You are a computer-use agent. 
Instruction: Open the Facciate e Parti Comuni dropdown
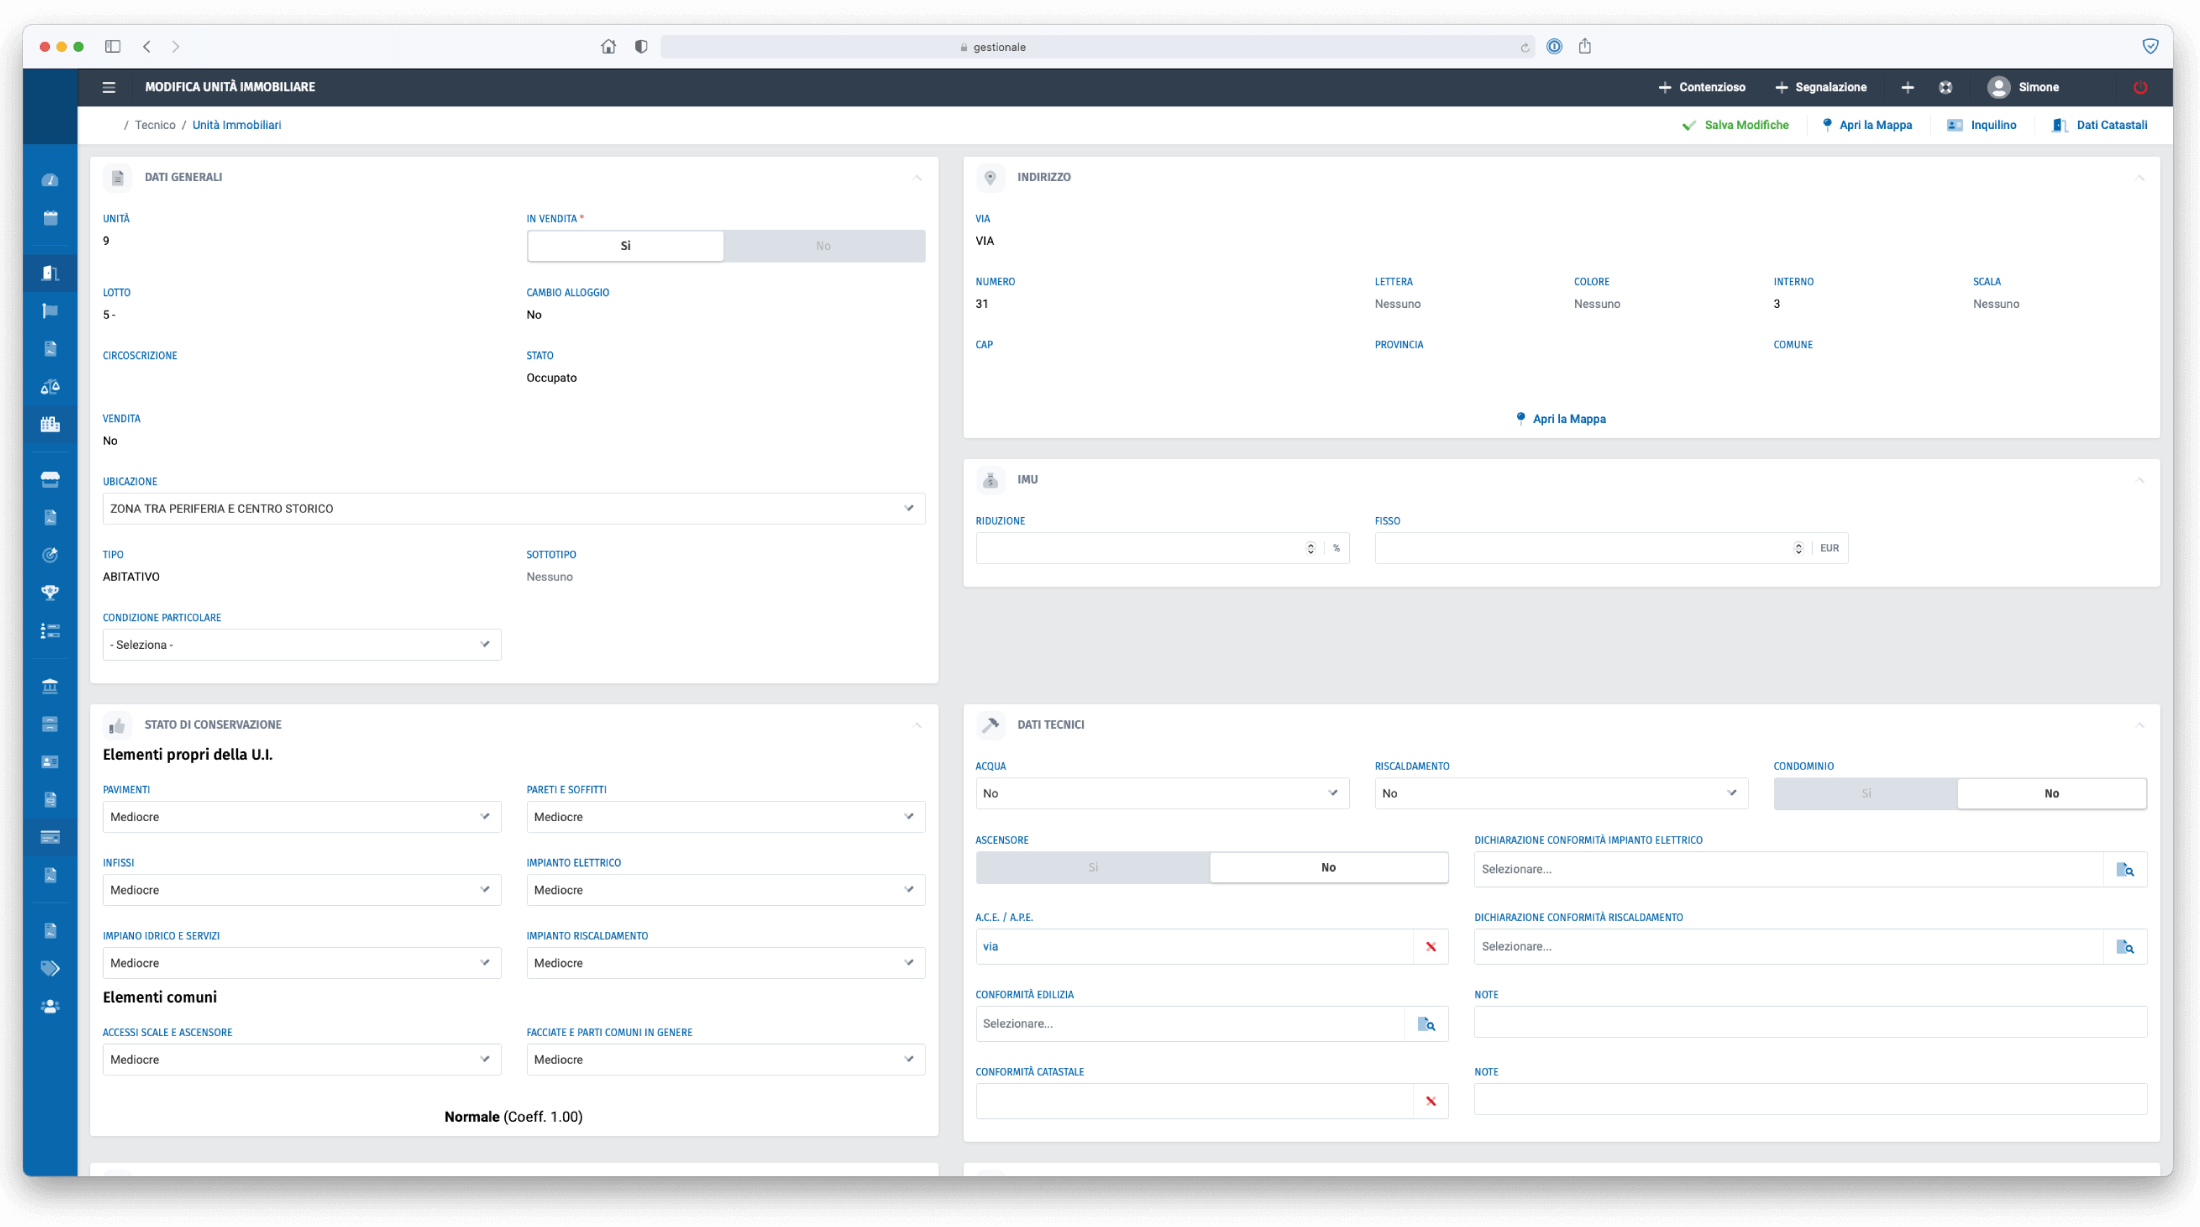(725, 1059)
